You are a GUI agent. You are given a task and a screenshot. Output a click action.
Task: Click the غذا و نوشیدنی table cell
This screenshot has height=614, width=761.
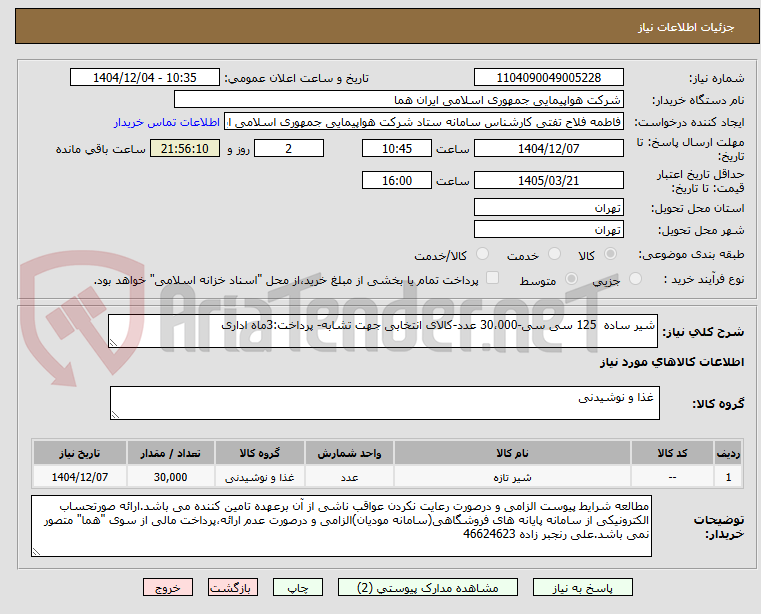tap(260, 477)
